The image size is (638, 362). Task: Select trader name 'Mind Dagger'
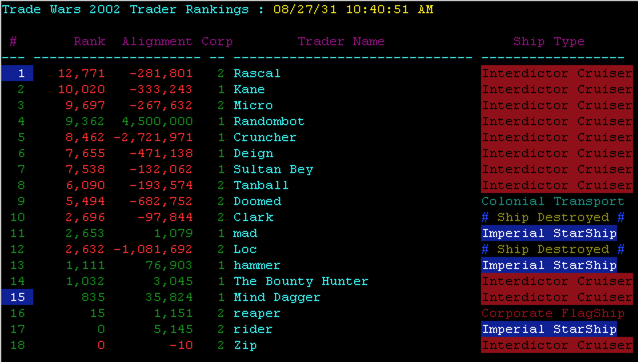pos(277,297)
